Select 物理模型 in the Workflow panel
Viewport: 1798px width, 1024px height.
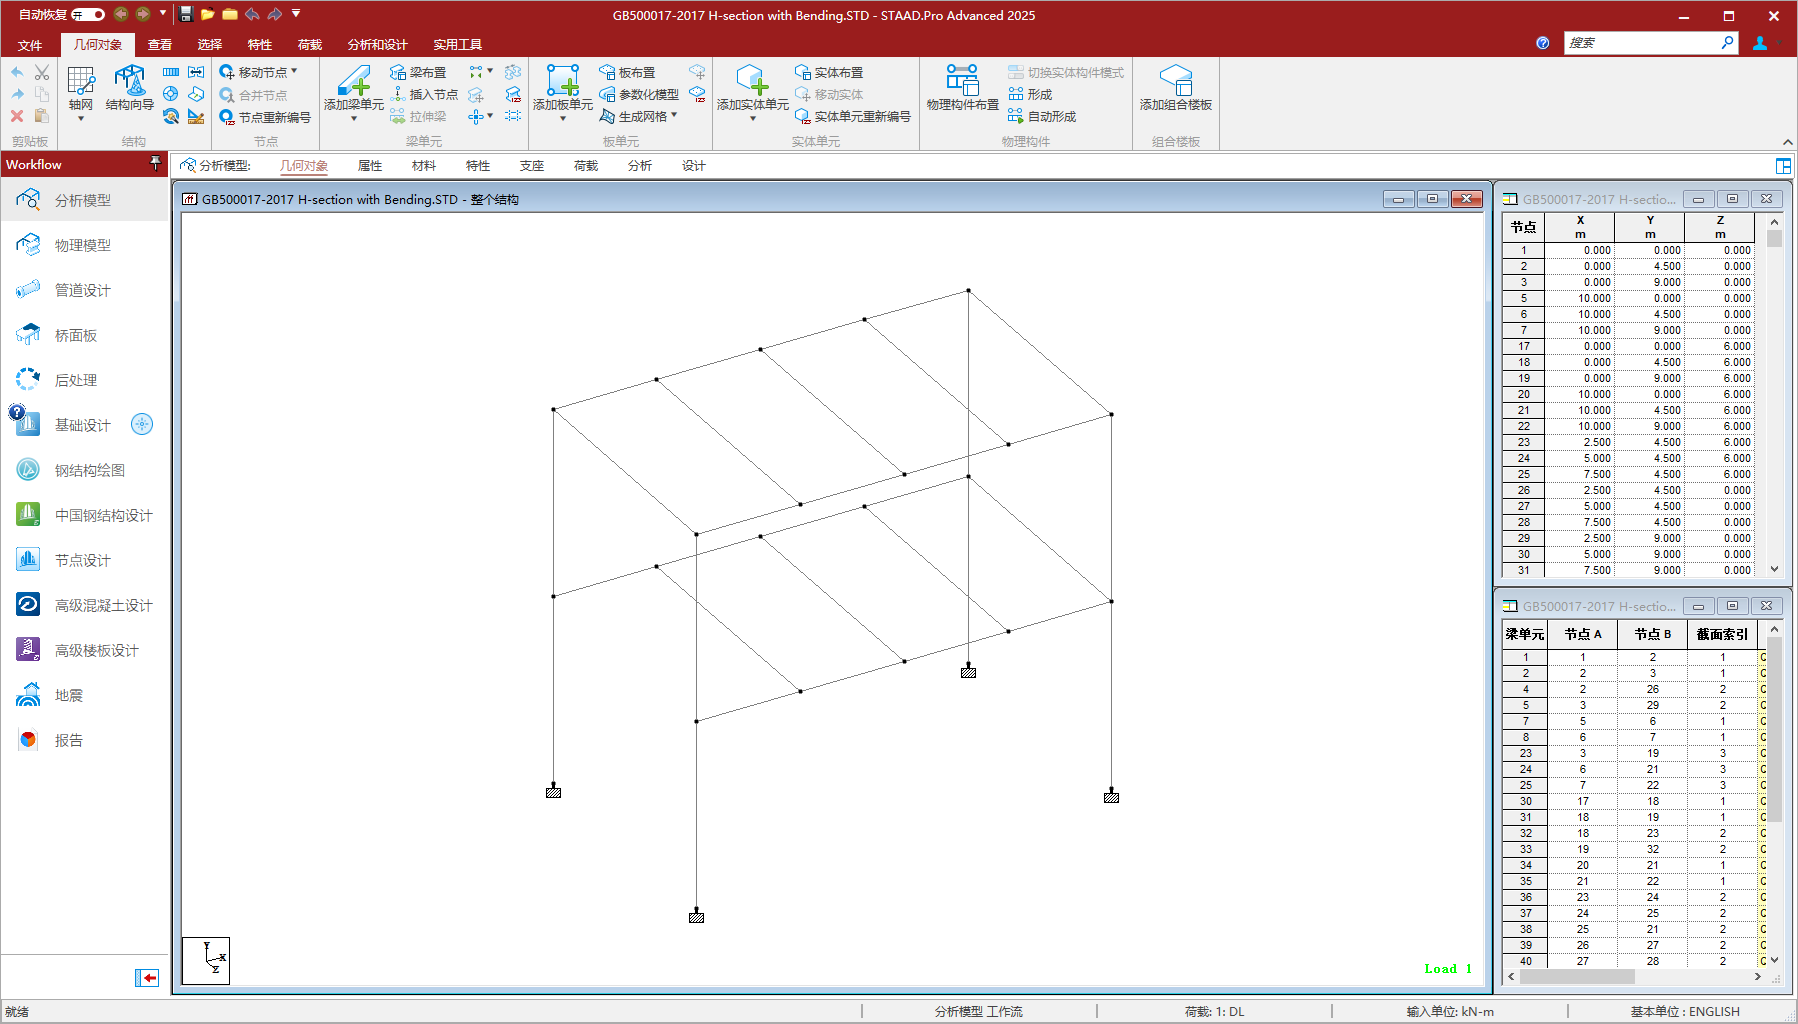tap(85, 245)
